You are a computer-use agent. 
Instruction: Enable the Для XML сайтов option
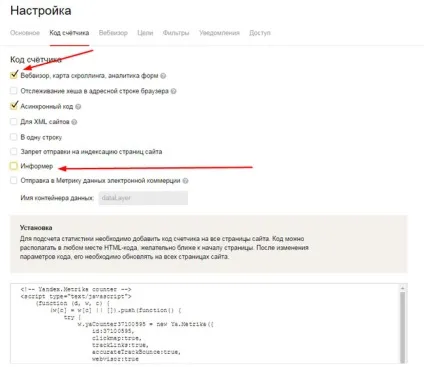(14, 122)
